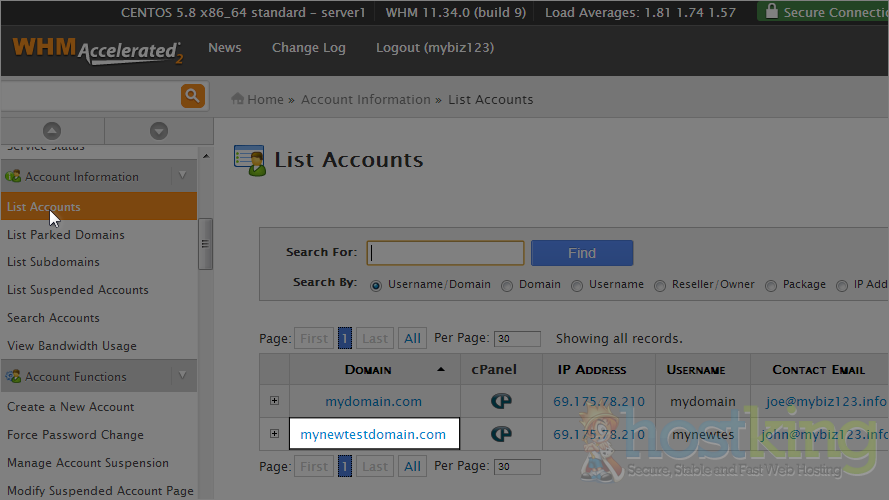Choose the Reseller/Owner radio option

click(x=660, y=285)
